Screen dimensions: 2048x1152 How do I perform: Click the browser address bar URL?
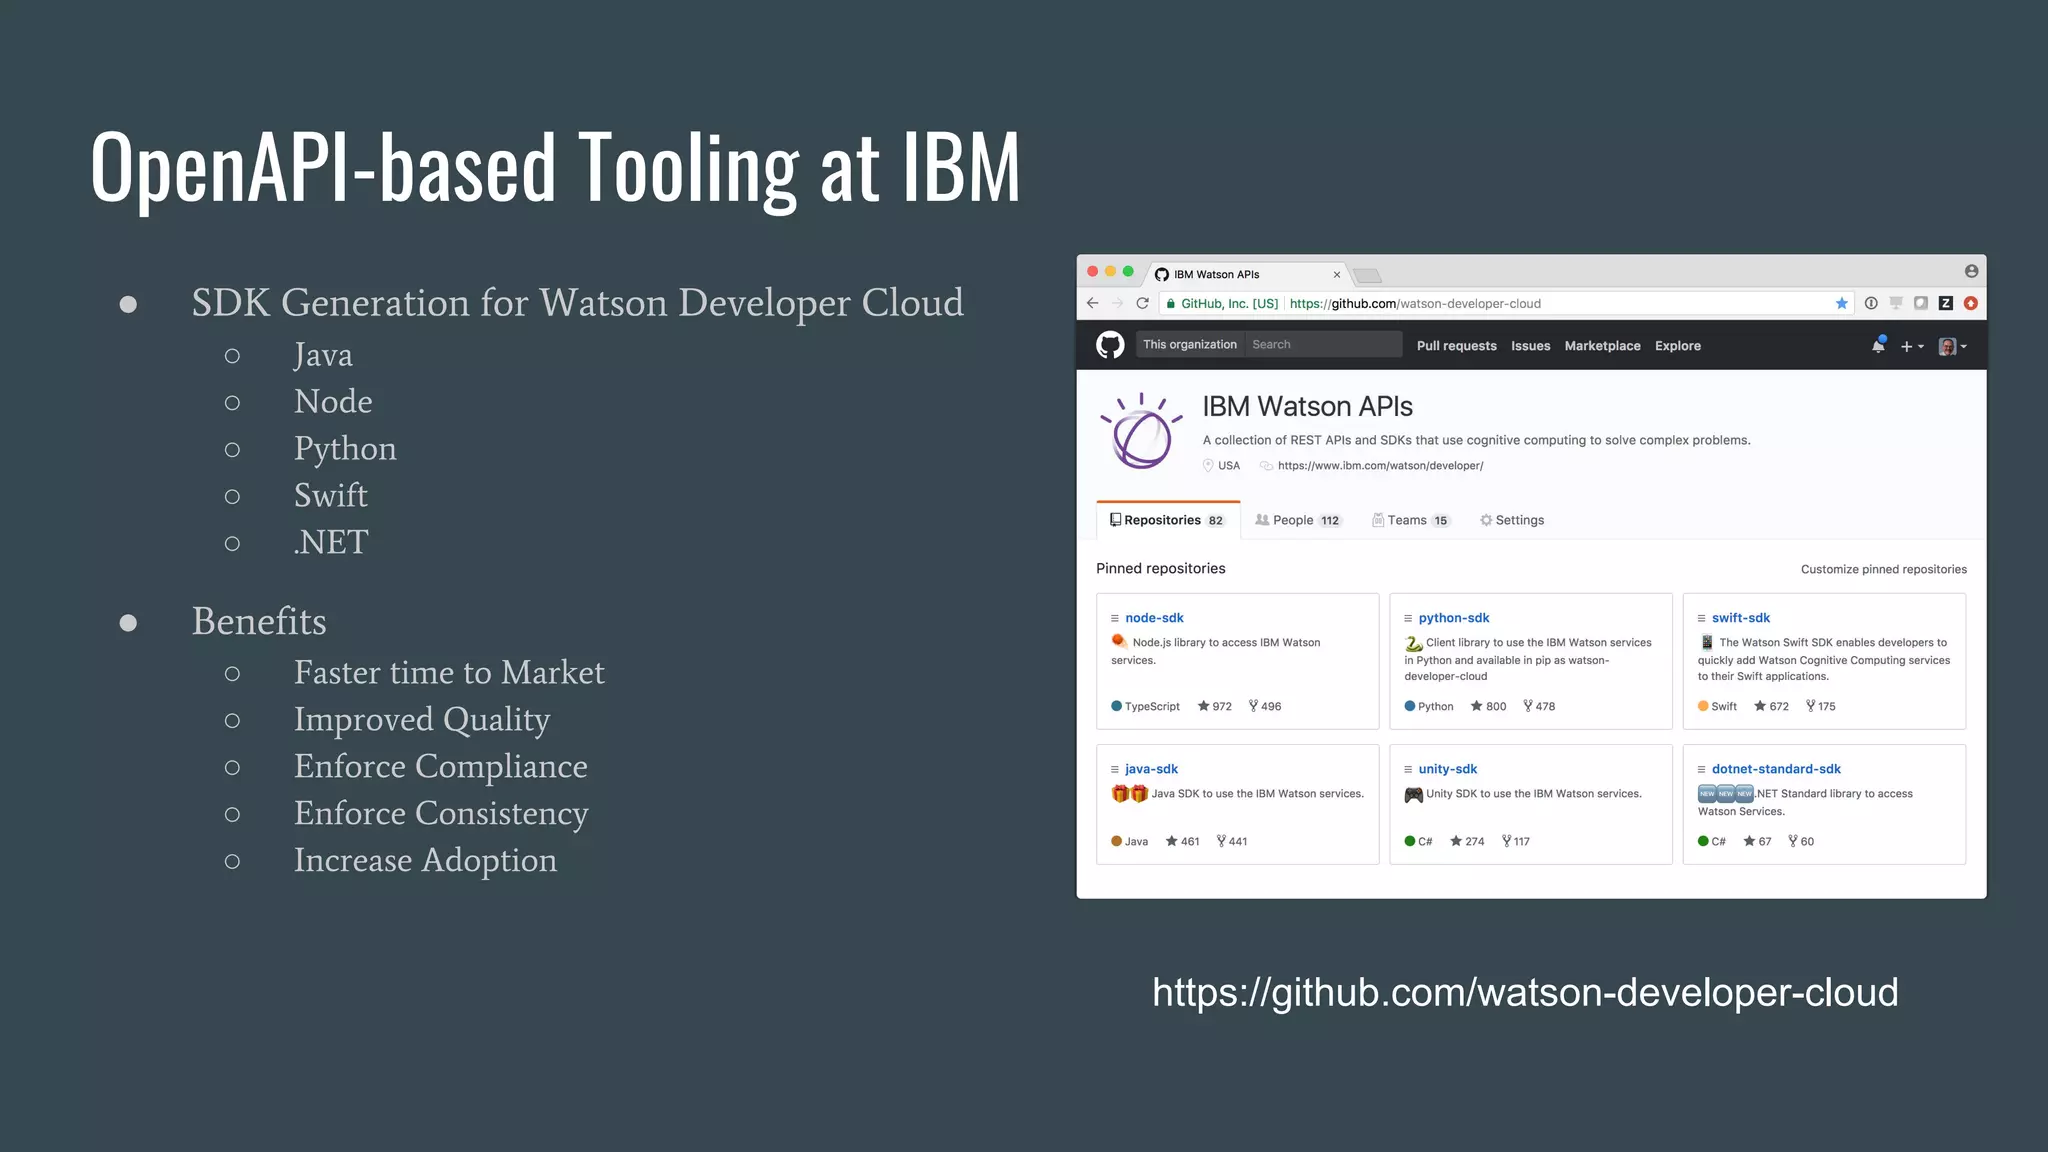pos(1415,303)
